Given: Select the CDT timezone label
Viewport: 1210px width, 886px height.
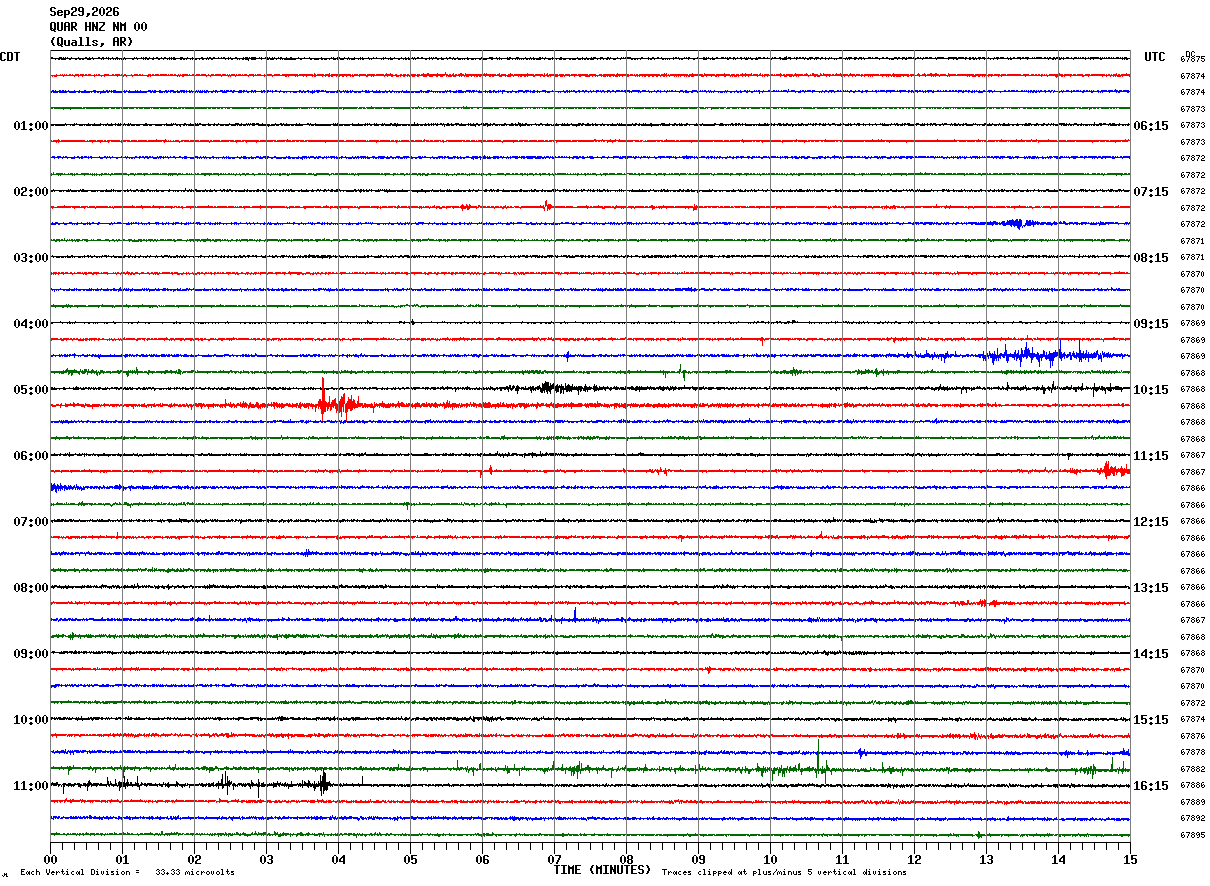Looking at the screenshot, I should 10,57.
